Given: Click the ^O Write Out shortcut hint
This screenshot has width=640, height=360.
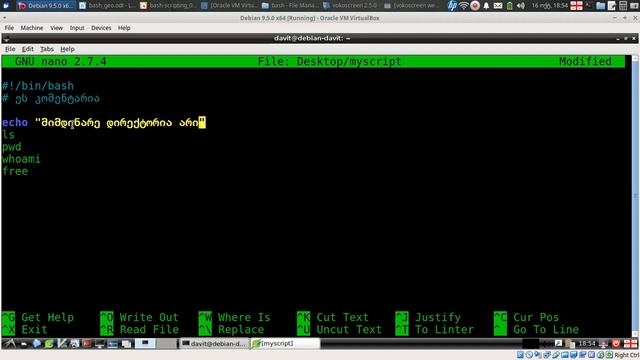Looking at the screenshot, I should (x=139, y=317).
